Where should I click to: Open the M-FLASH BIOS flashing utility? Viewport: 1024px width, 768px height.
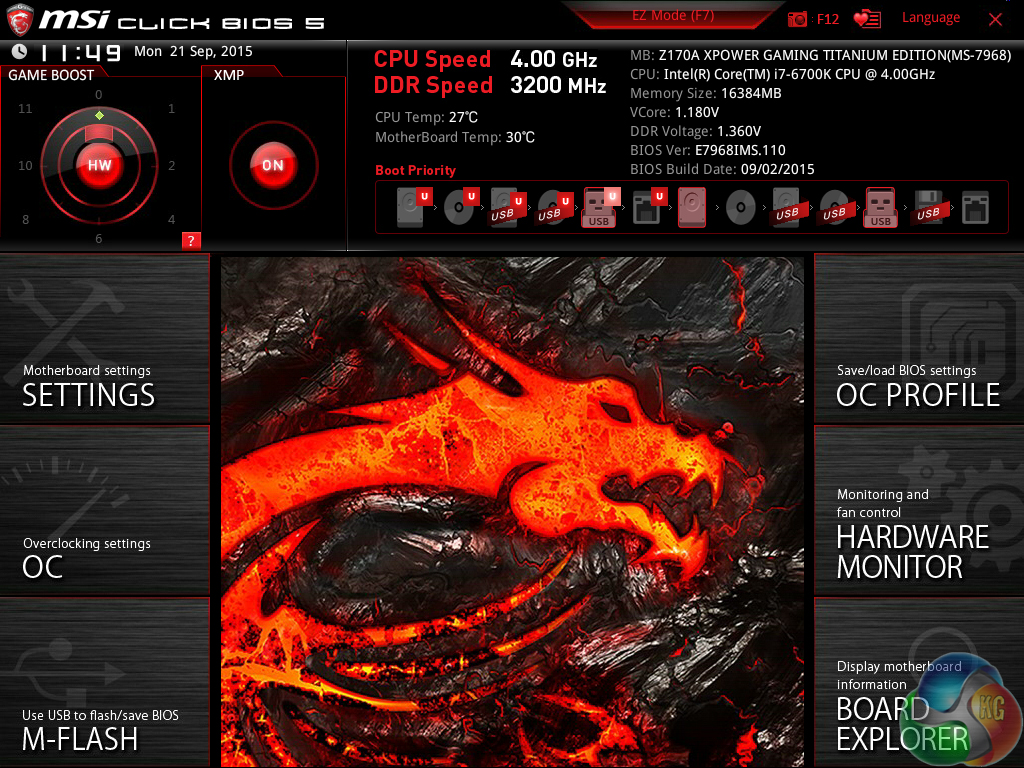pos(104,683)
